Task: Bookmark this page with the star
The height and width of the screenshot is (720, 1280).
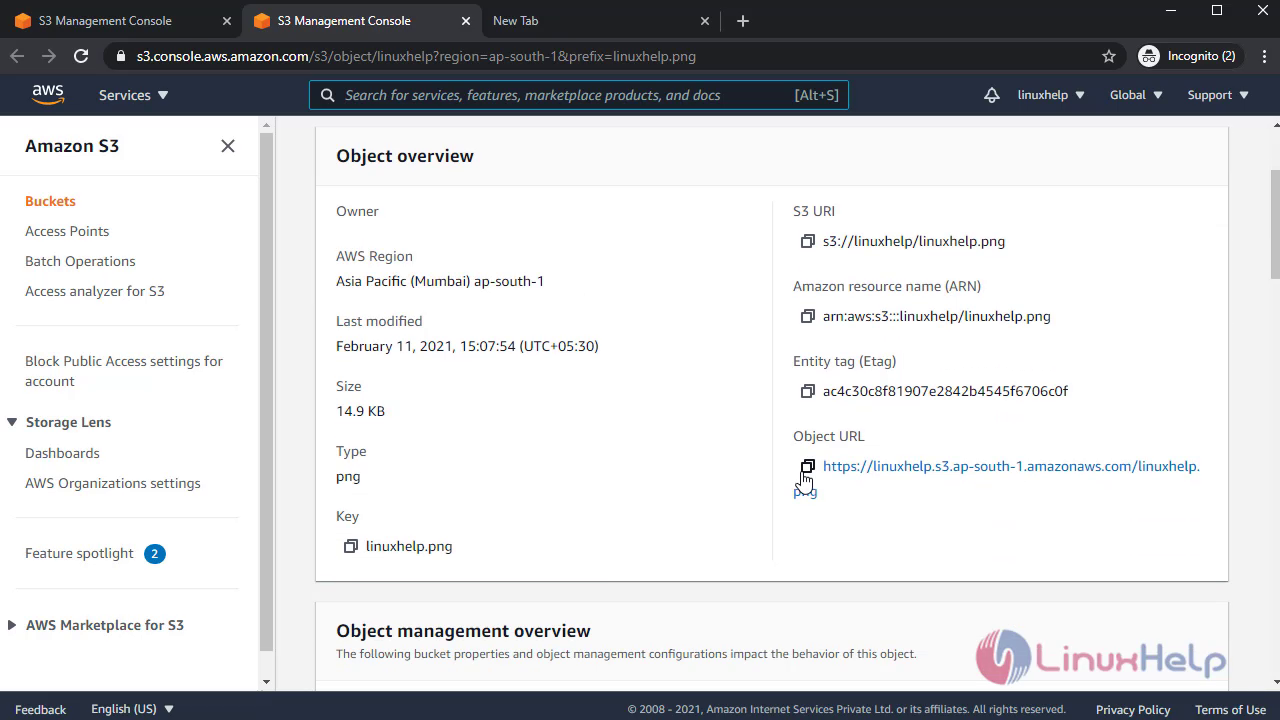Action: 1108,56
